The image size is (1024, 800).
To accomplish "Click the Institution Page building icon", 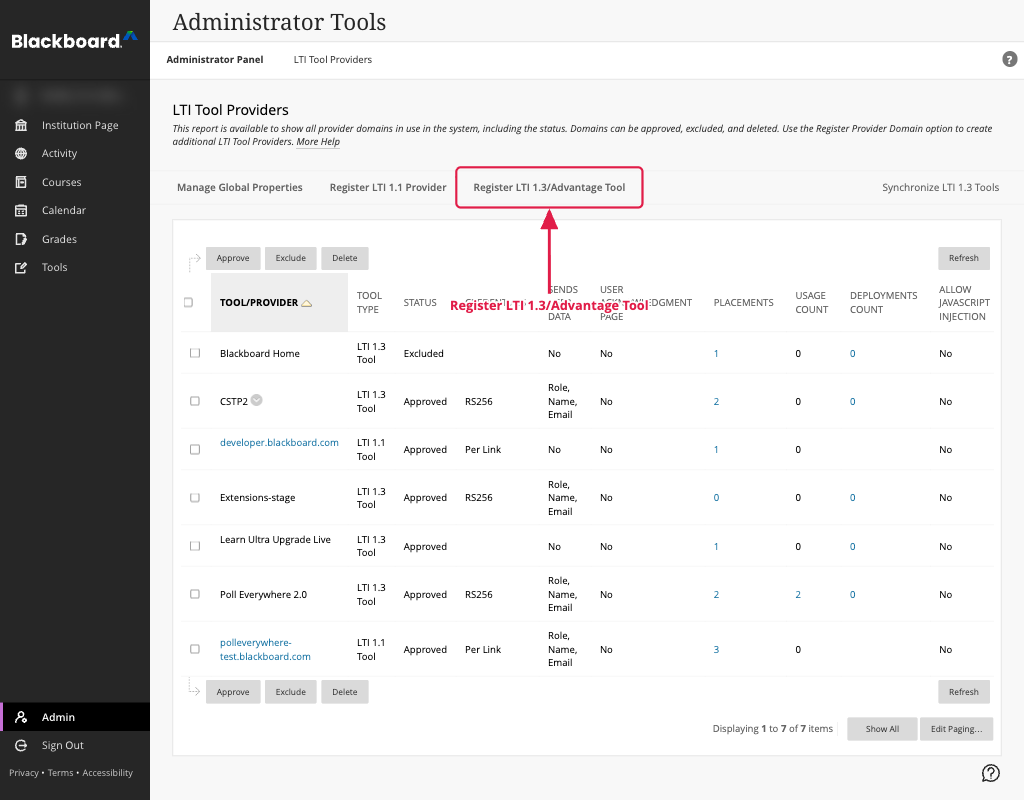I will [21, 125].
